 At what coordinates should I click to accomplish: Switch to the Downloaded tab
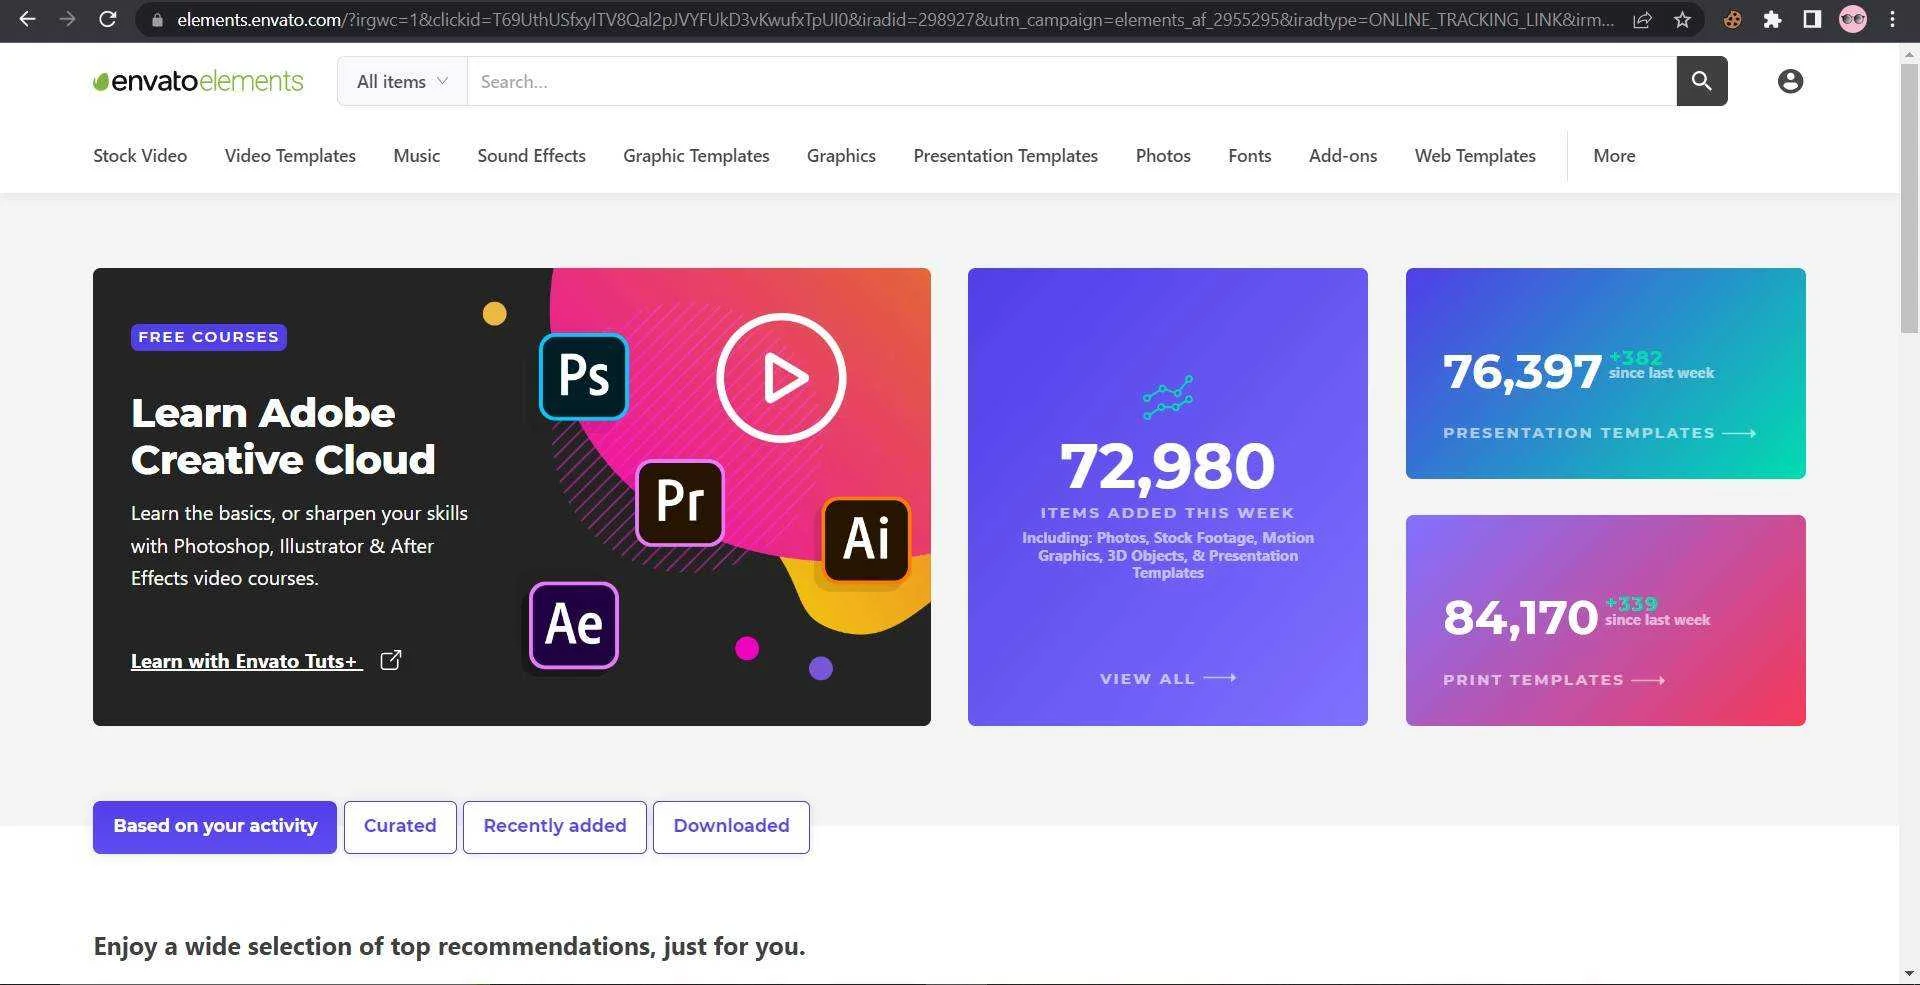pyautogui.click(x=731, y=827)
